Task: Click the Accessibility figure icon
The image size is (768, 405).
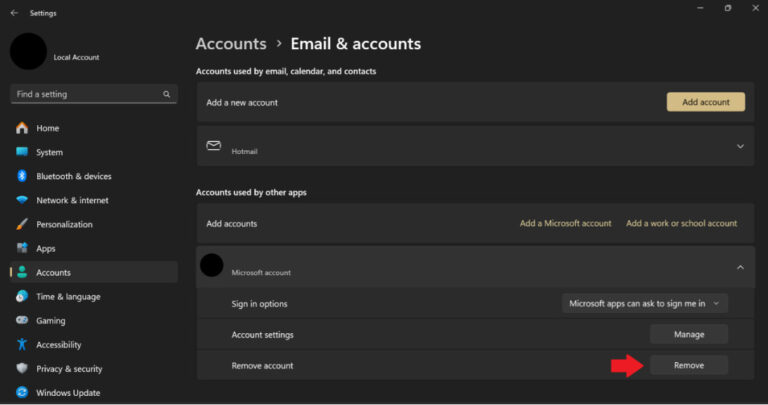Action: pyautogui.click(x=22, y=344)
